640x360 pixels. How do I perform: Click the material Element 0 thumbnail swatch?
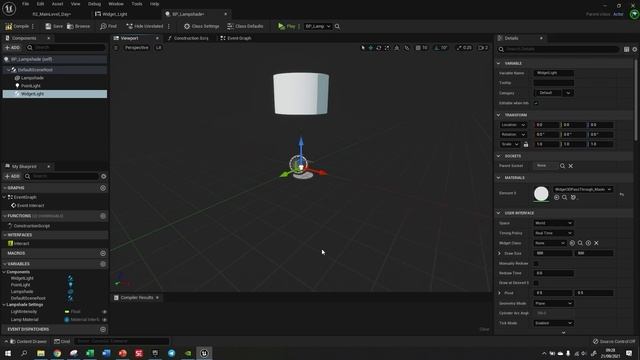(541, 193)
